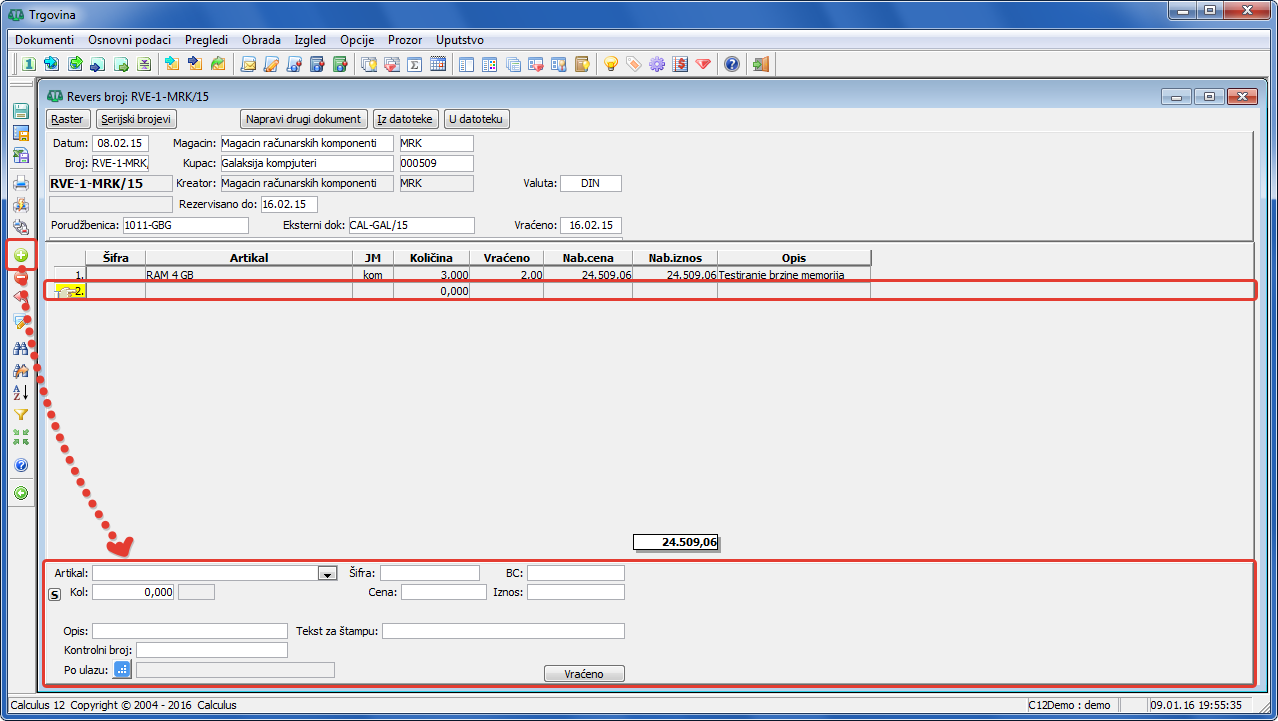The image size is (1278, 721).
Task: Click the Serijski brojevi button
Action: click(135, 119)
